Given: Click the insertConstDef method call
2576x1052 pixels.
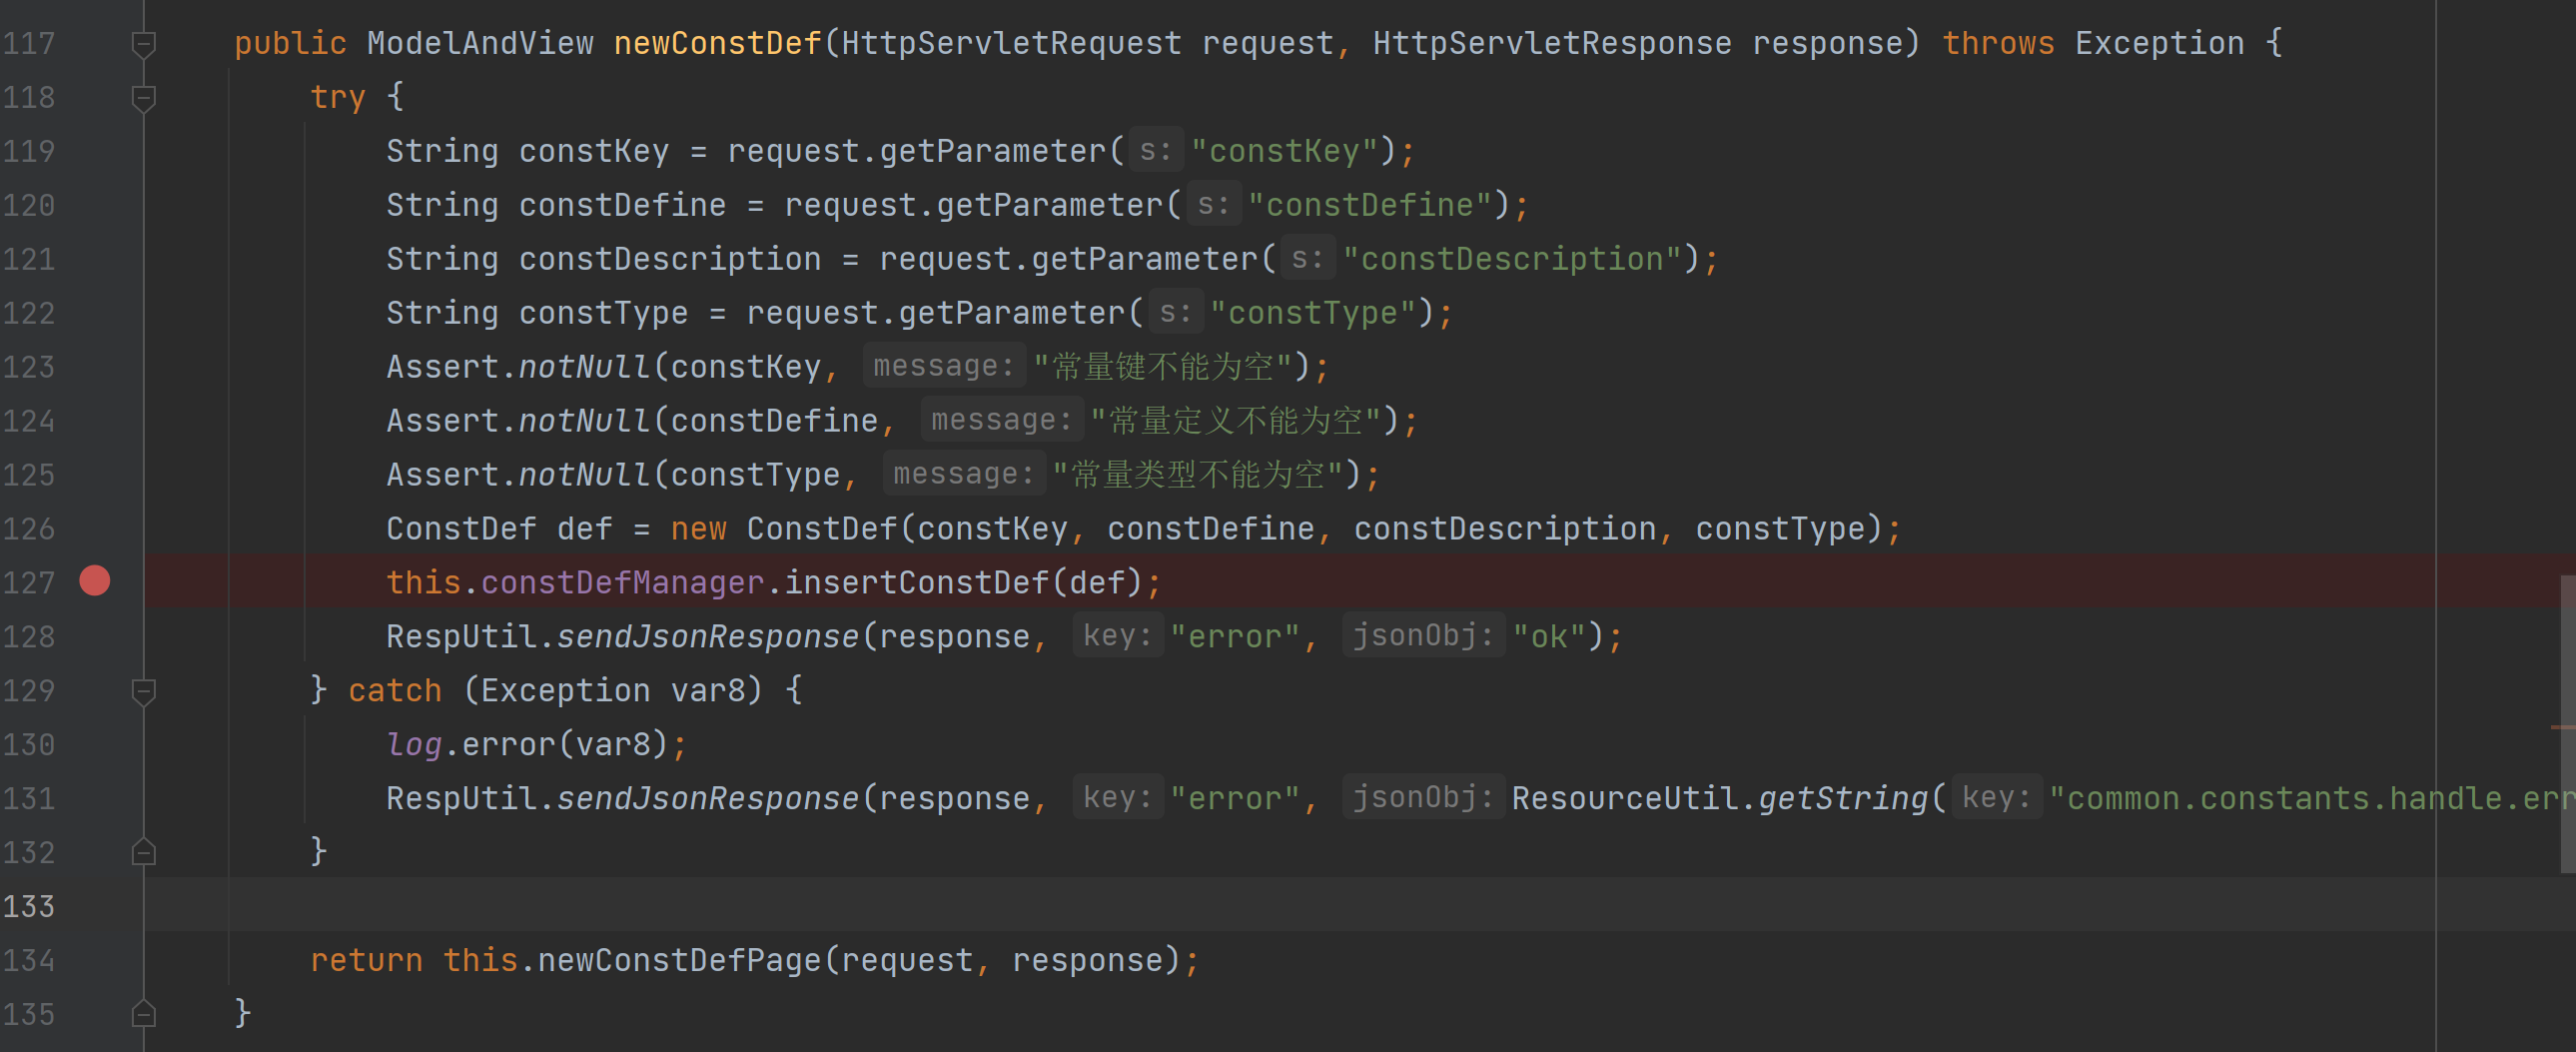Looking at the screenshot, I should pos(915,582).
